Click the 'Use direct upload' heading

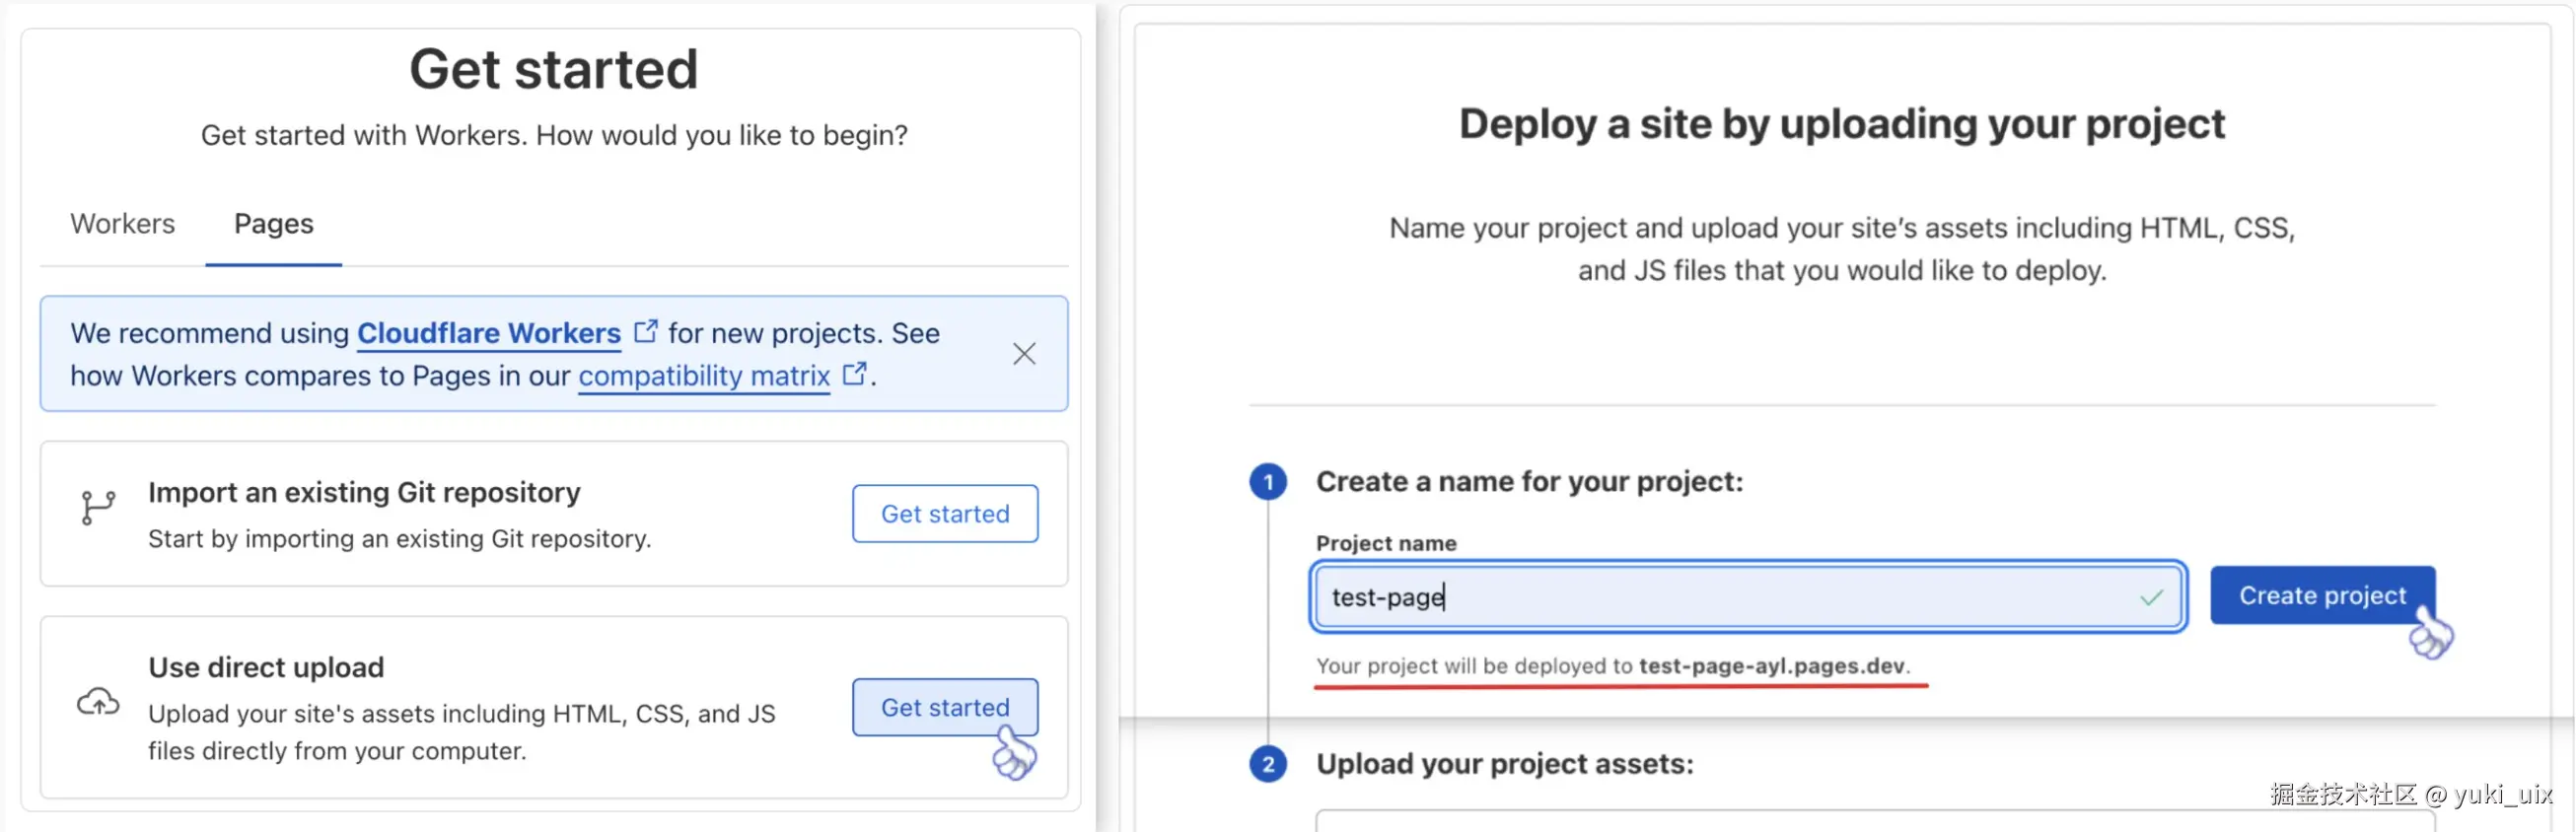tap(266, 667)
